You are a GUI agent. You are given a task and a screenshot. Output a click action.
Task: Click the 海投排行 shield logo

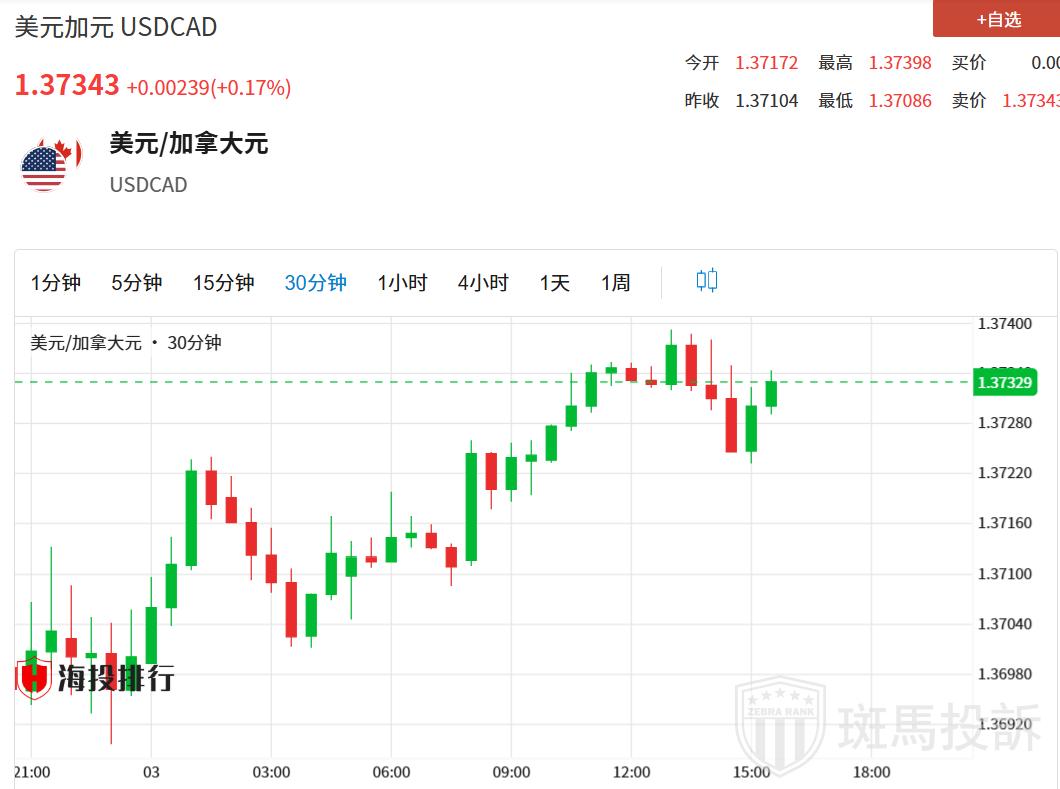coord(34,677)
